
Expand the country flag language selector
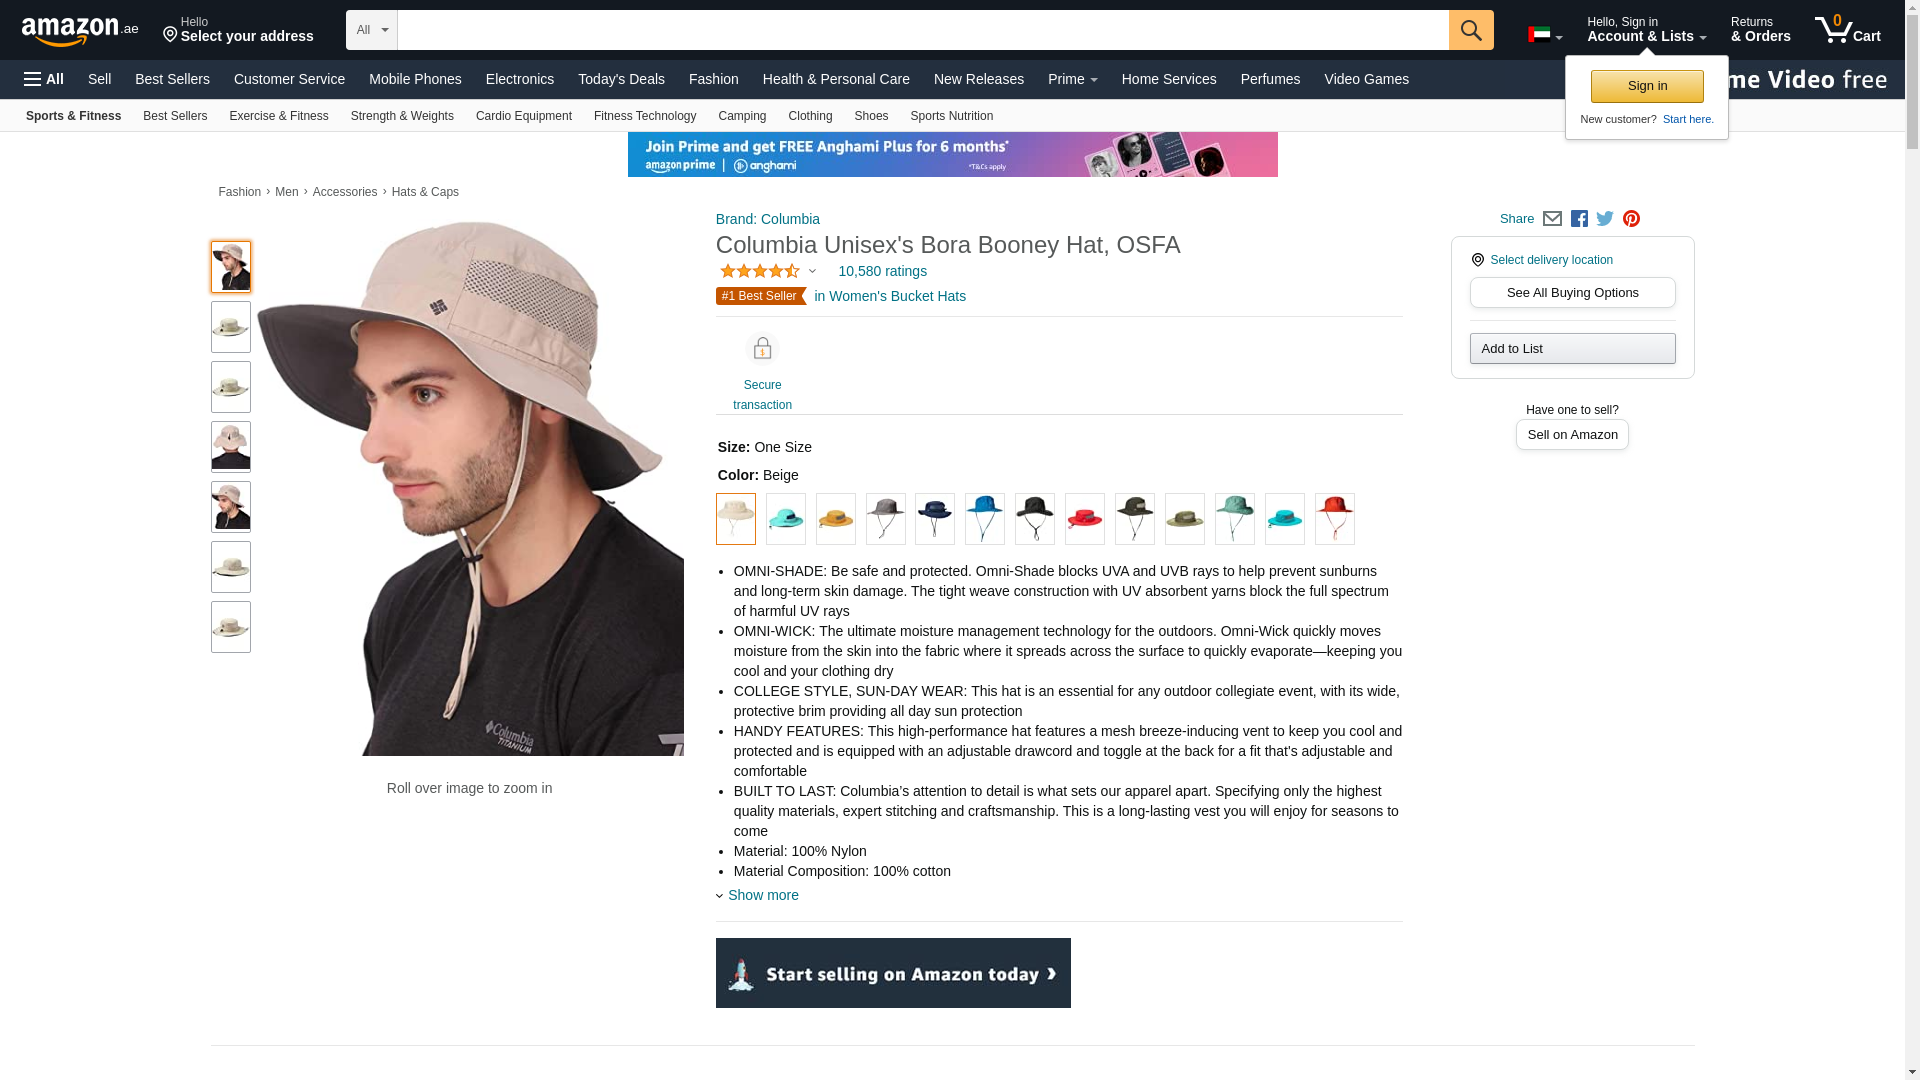point(1545,35)
